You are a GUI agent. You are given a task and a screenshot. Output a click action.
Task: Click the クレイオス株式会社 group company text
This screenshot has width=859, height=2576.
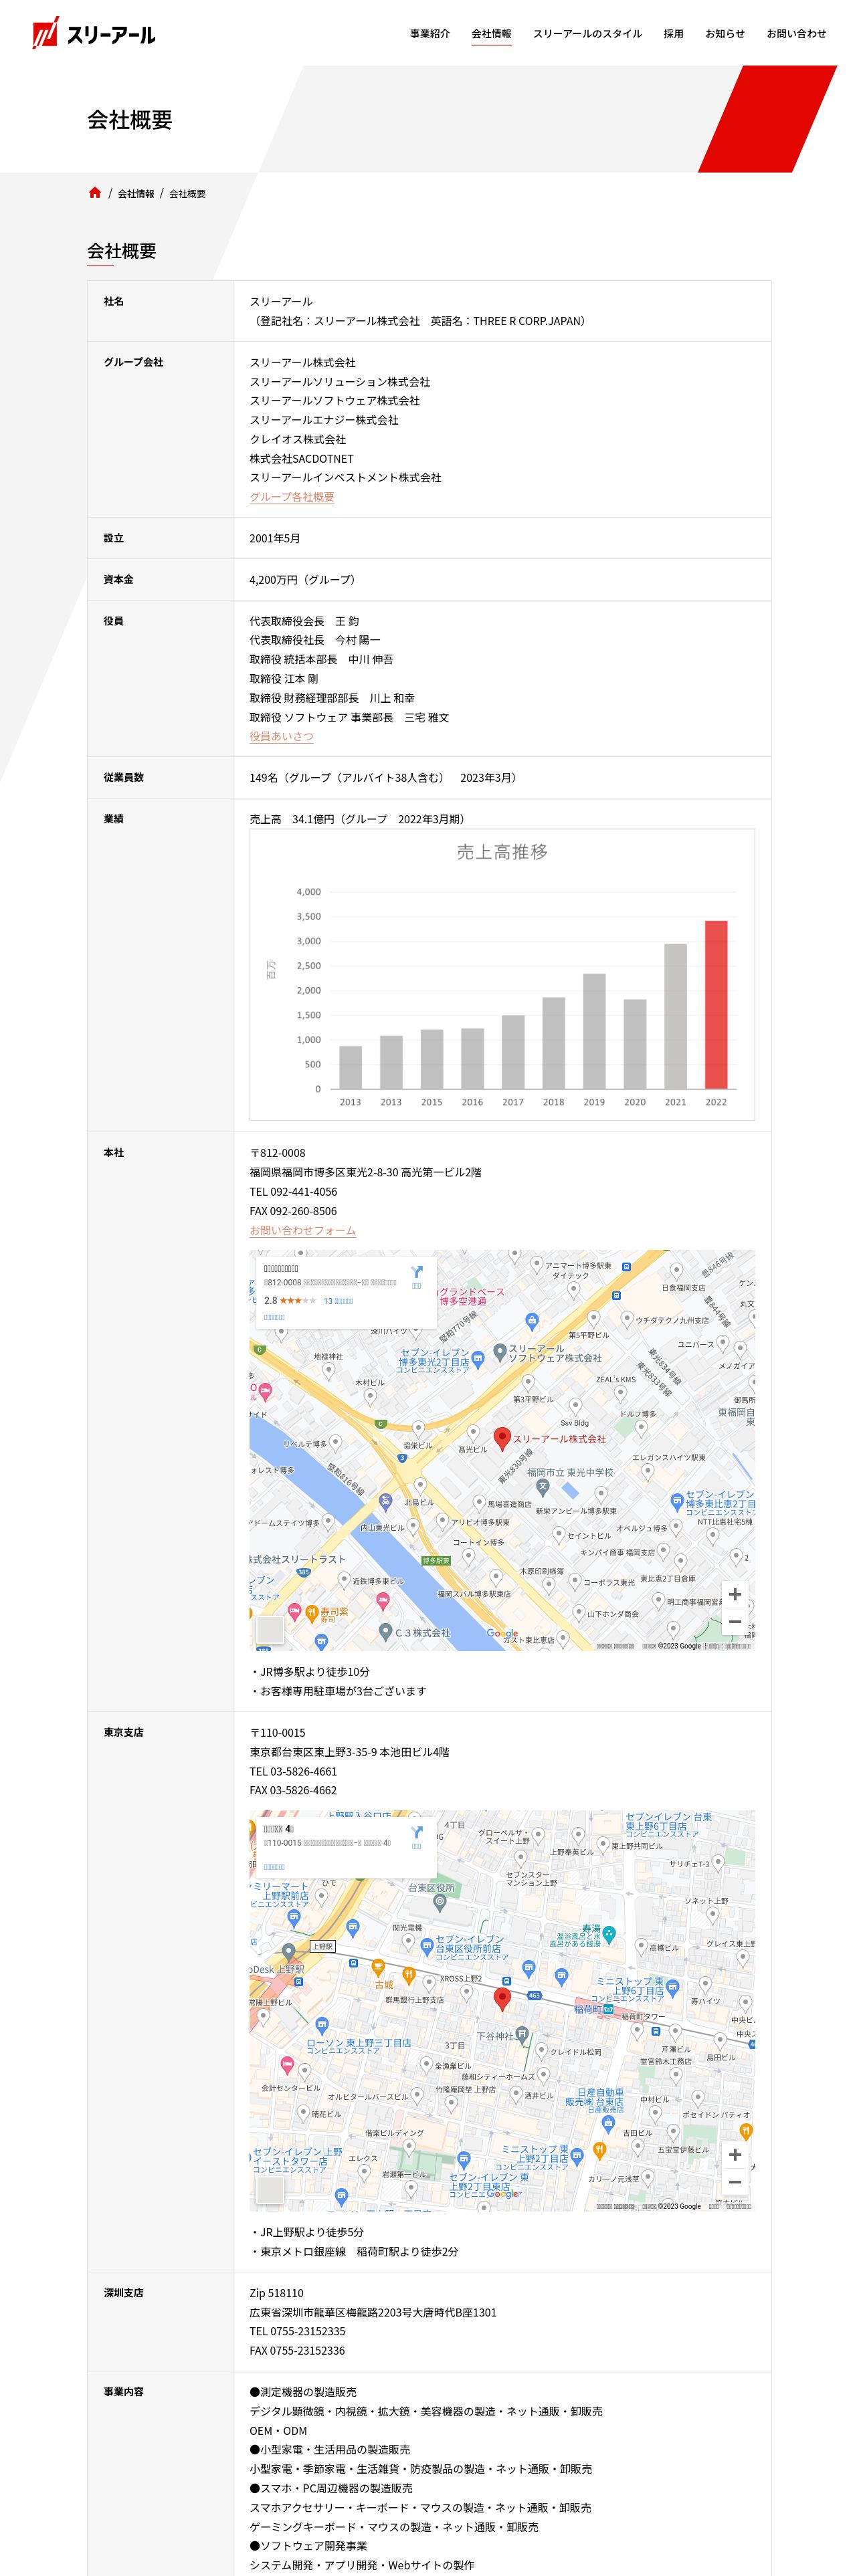pos(298,439)
